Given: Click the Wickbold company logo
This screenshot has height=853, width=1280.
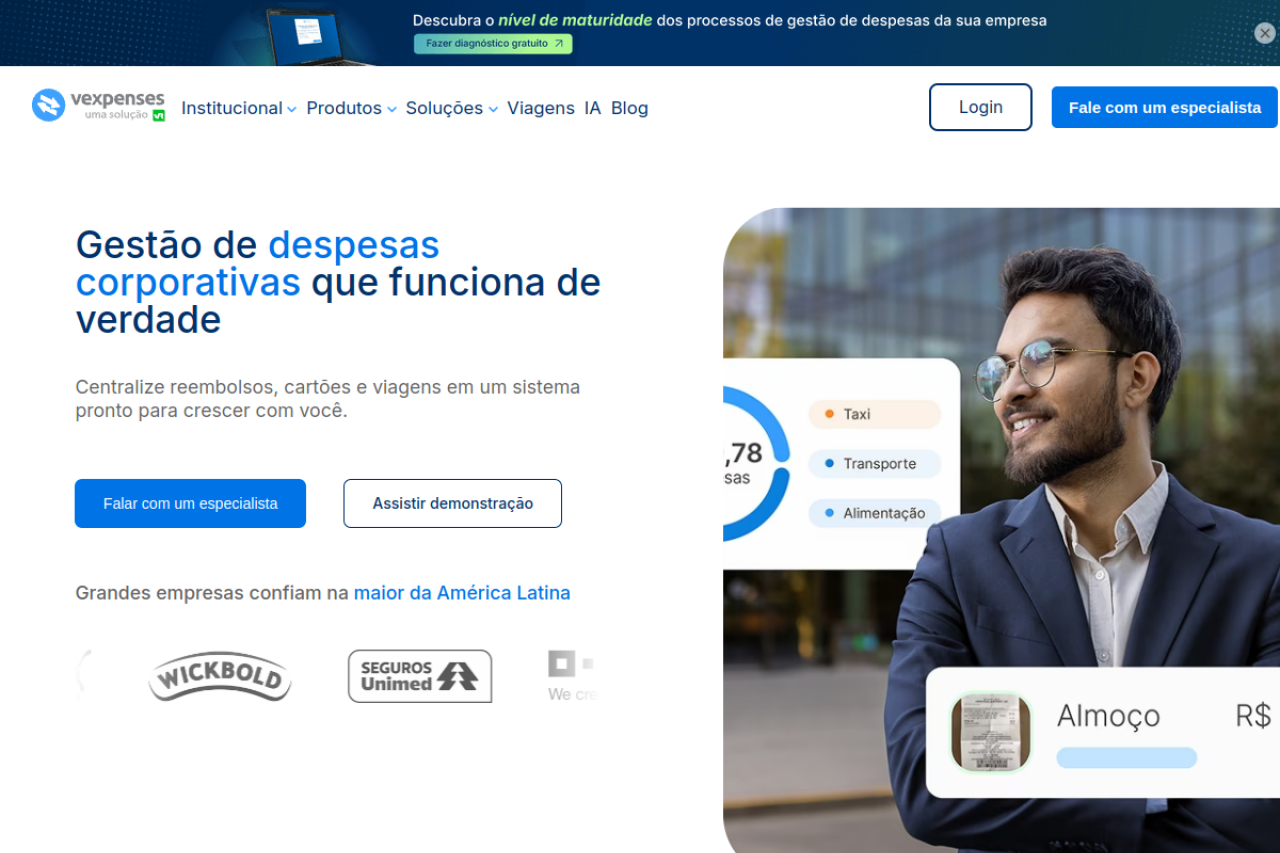Looking at the screenshot, I should click(220, 677).
